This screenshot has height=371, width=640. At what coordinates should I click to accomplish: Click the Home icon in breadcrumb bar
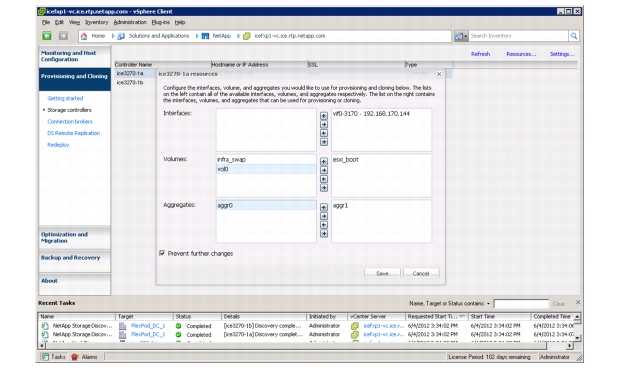84,36
